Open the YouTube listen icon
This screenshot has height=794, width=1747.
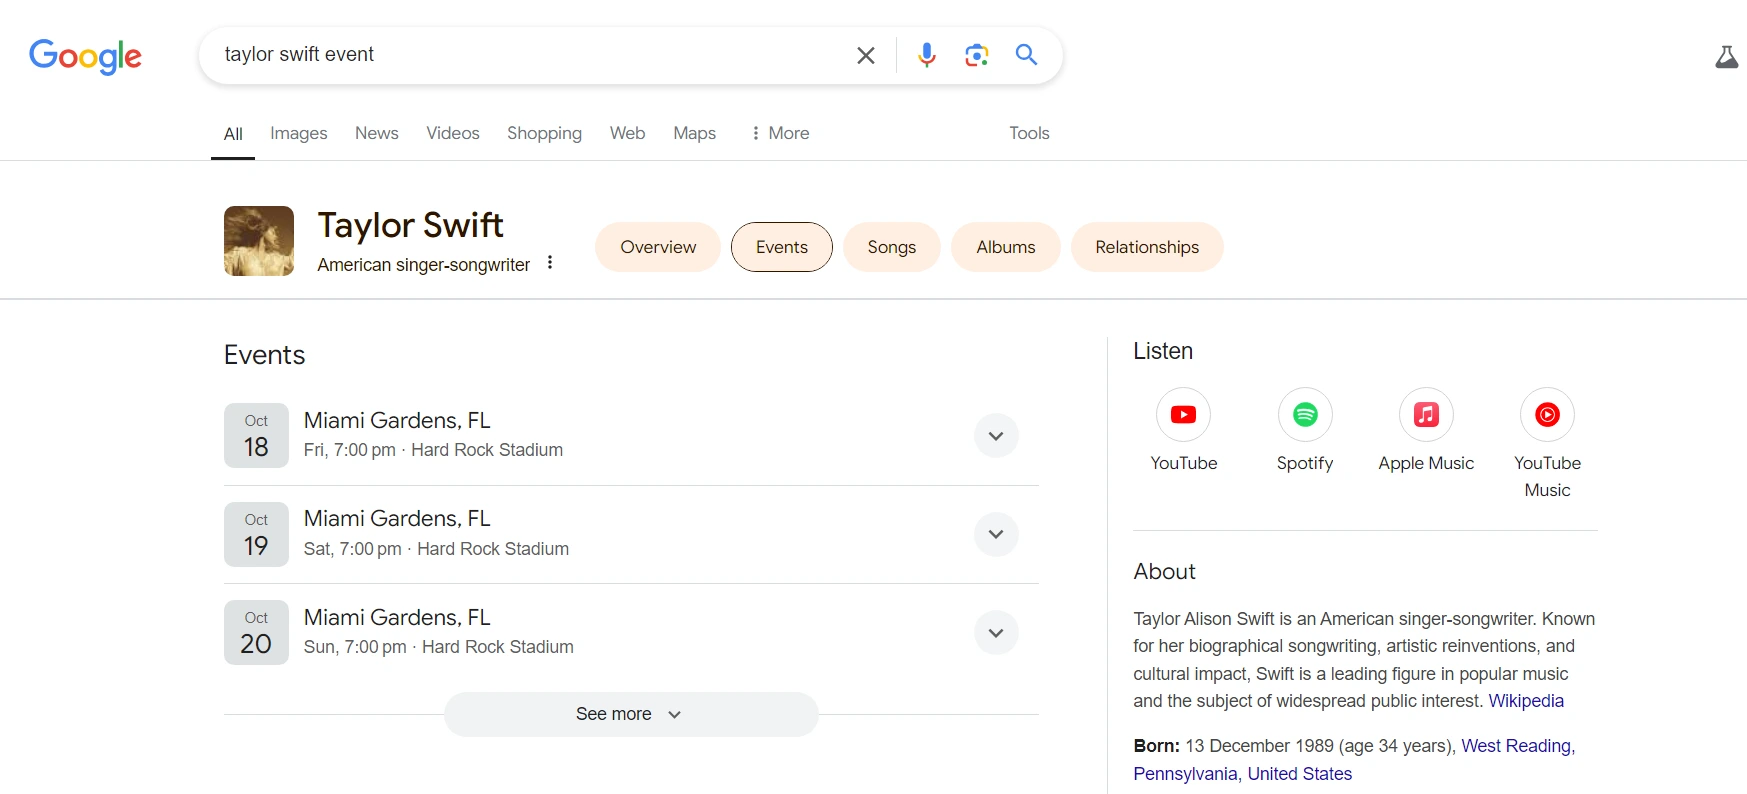pyautogui.click(x=1183, y=415)
